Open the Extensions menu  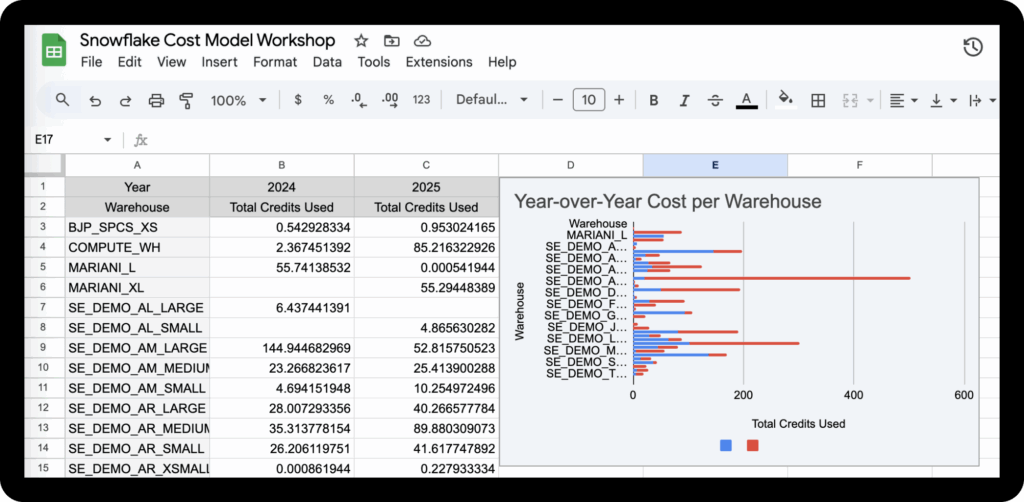coord(439,62)
